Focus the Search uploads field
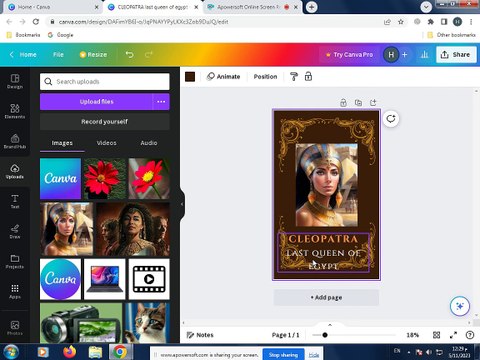This screenshot has height=360, width=480. click(x=105, y=82)
